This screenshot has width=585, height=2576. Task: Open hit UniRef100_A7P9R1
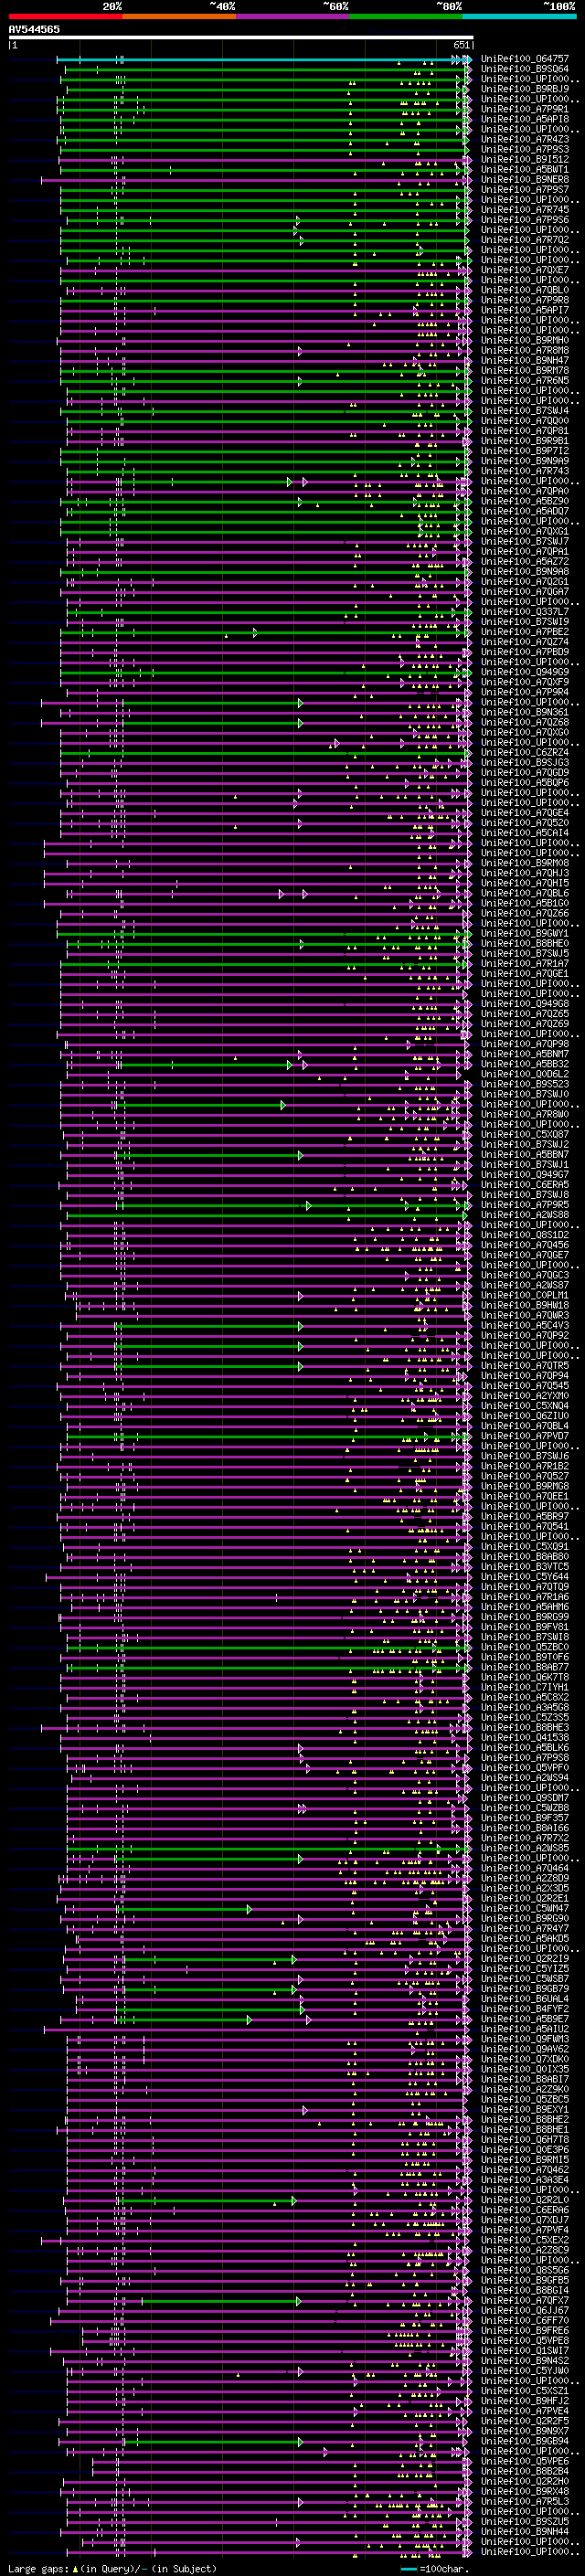coord(524,109)
